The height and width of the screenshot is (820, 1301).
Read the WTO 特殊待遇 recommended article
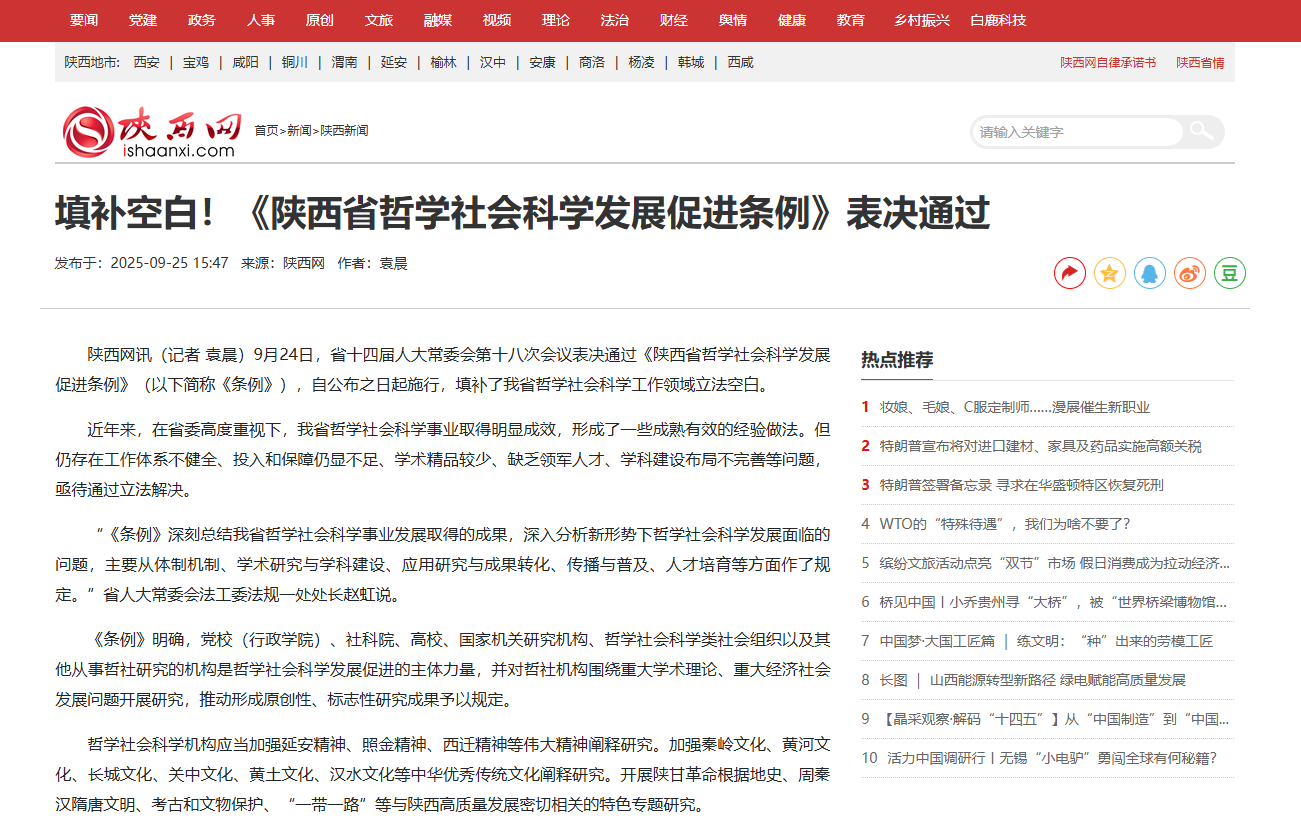(1004, 524)
